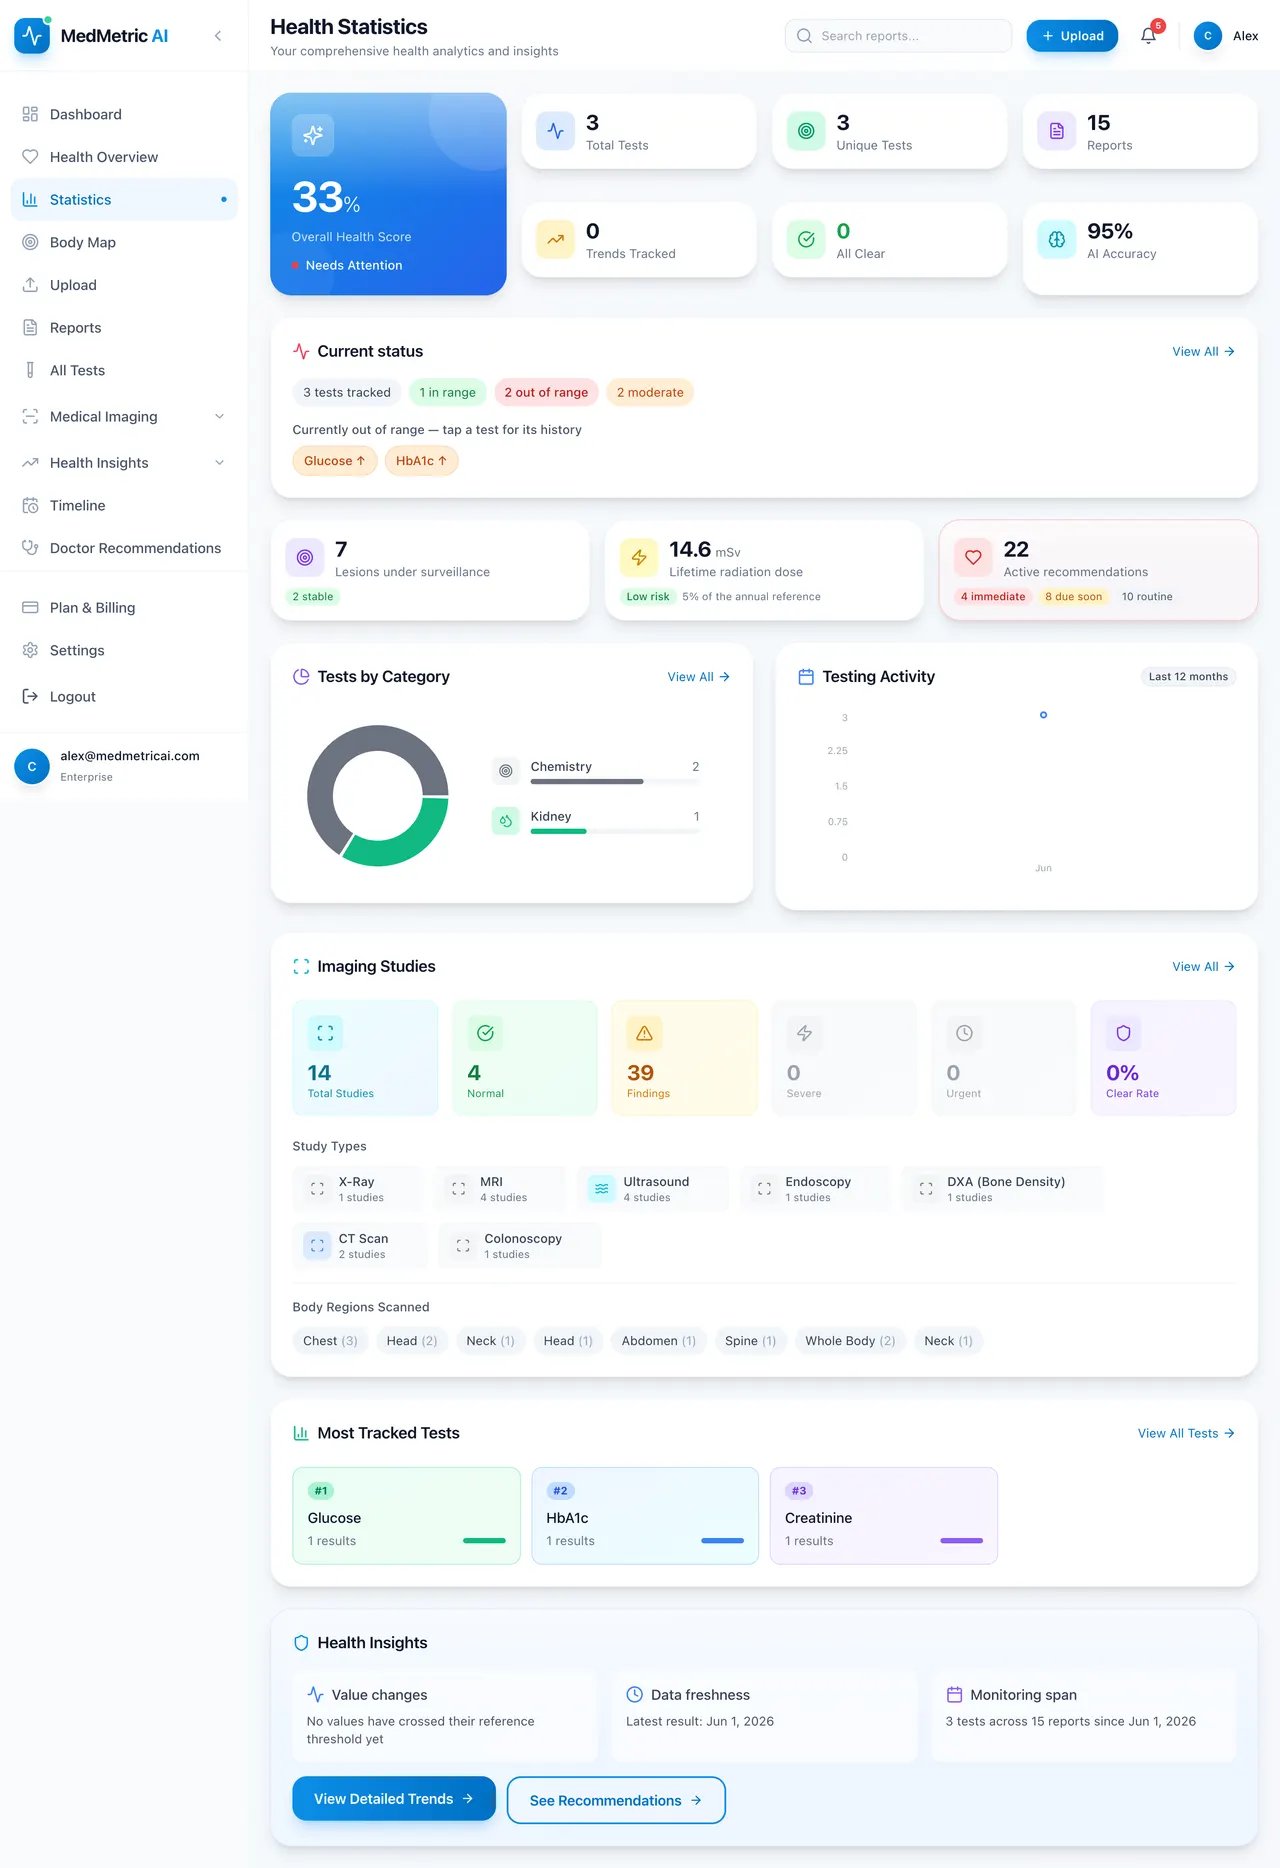Click the Reports document icon on stat card

1057,131
